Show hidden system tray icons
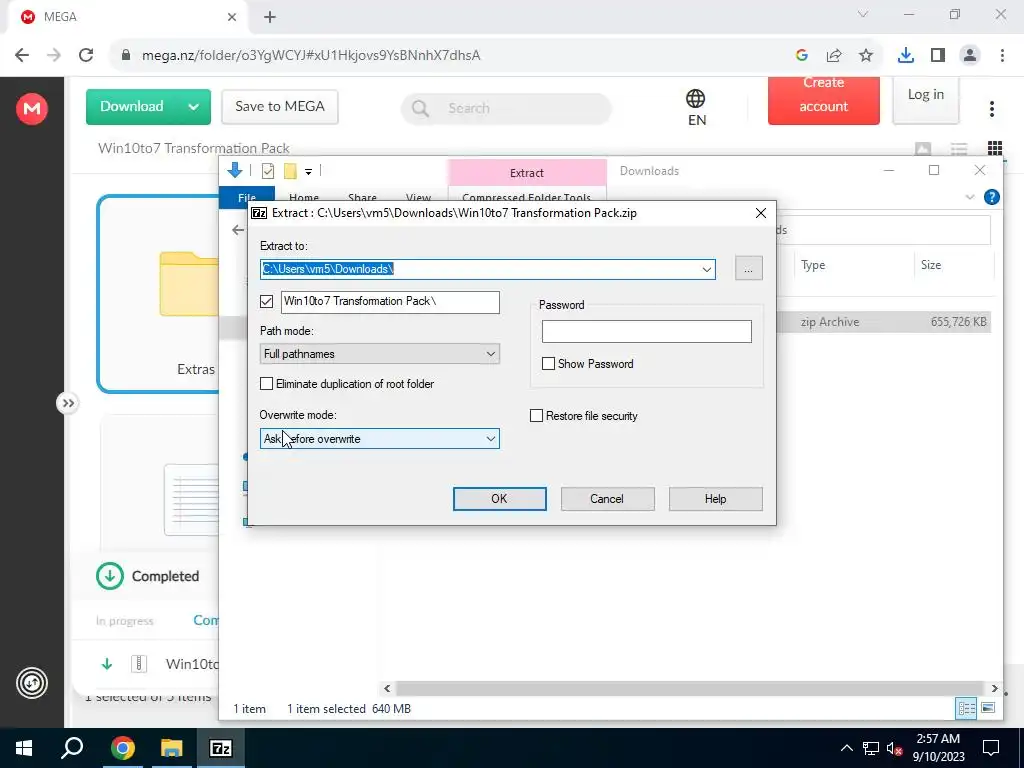This screenshot has height=768, width=1024. click(846, 748)
